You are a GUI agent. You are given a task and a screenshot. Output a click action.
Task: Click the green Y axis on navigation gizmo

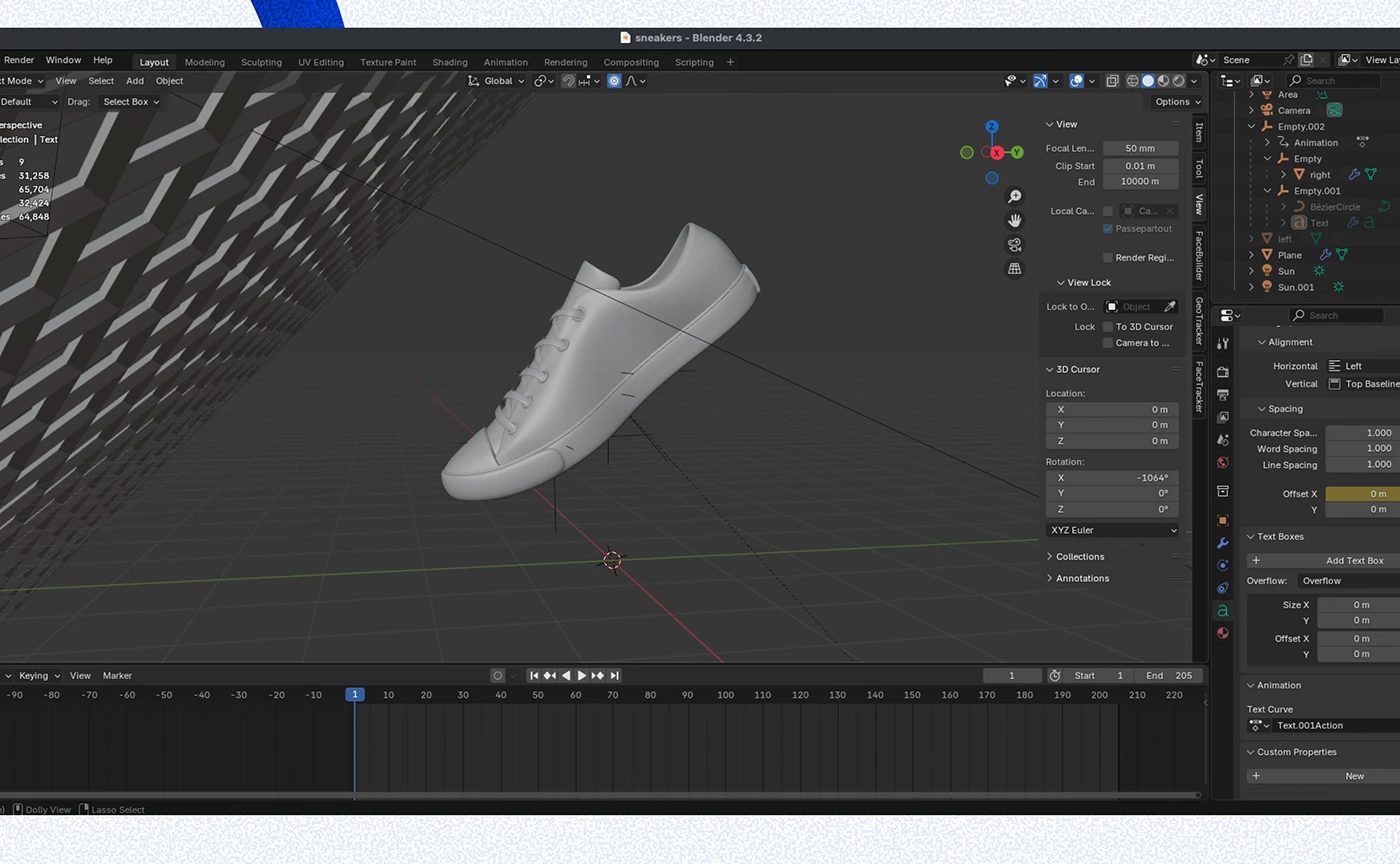point(1017,152)
